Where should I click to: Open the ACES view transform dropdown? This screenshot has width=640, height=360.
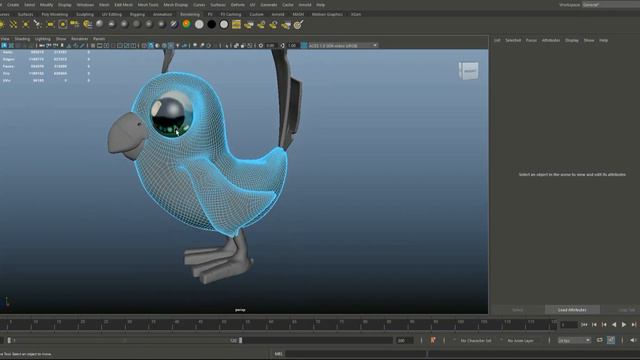[x=343, y=45]
